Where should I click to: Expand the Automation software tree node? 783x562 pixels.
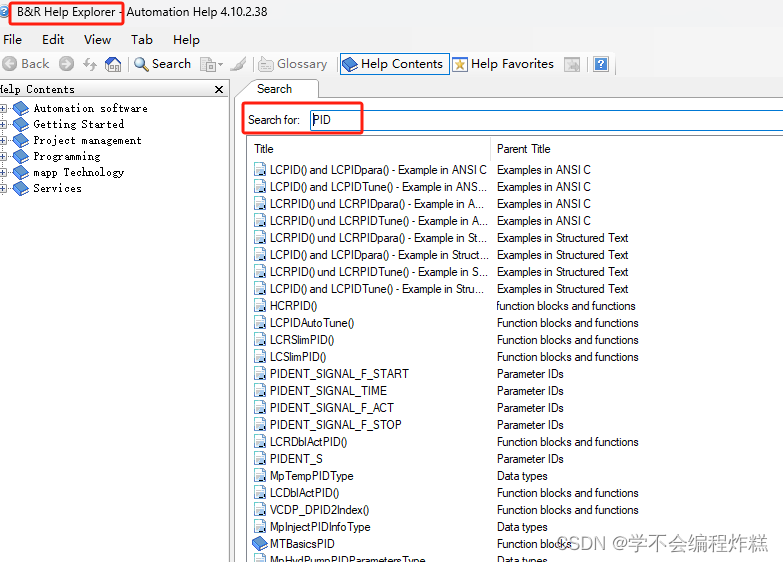(x=3, y=108)
